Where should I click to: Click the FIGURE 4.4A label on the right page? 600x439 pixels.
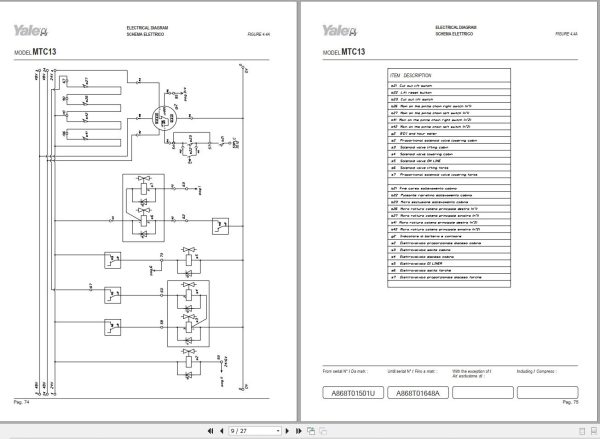click(566, 34)
